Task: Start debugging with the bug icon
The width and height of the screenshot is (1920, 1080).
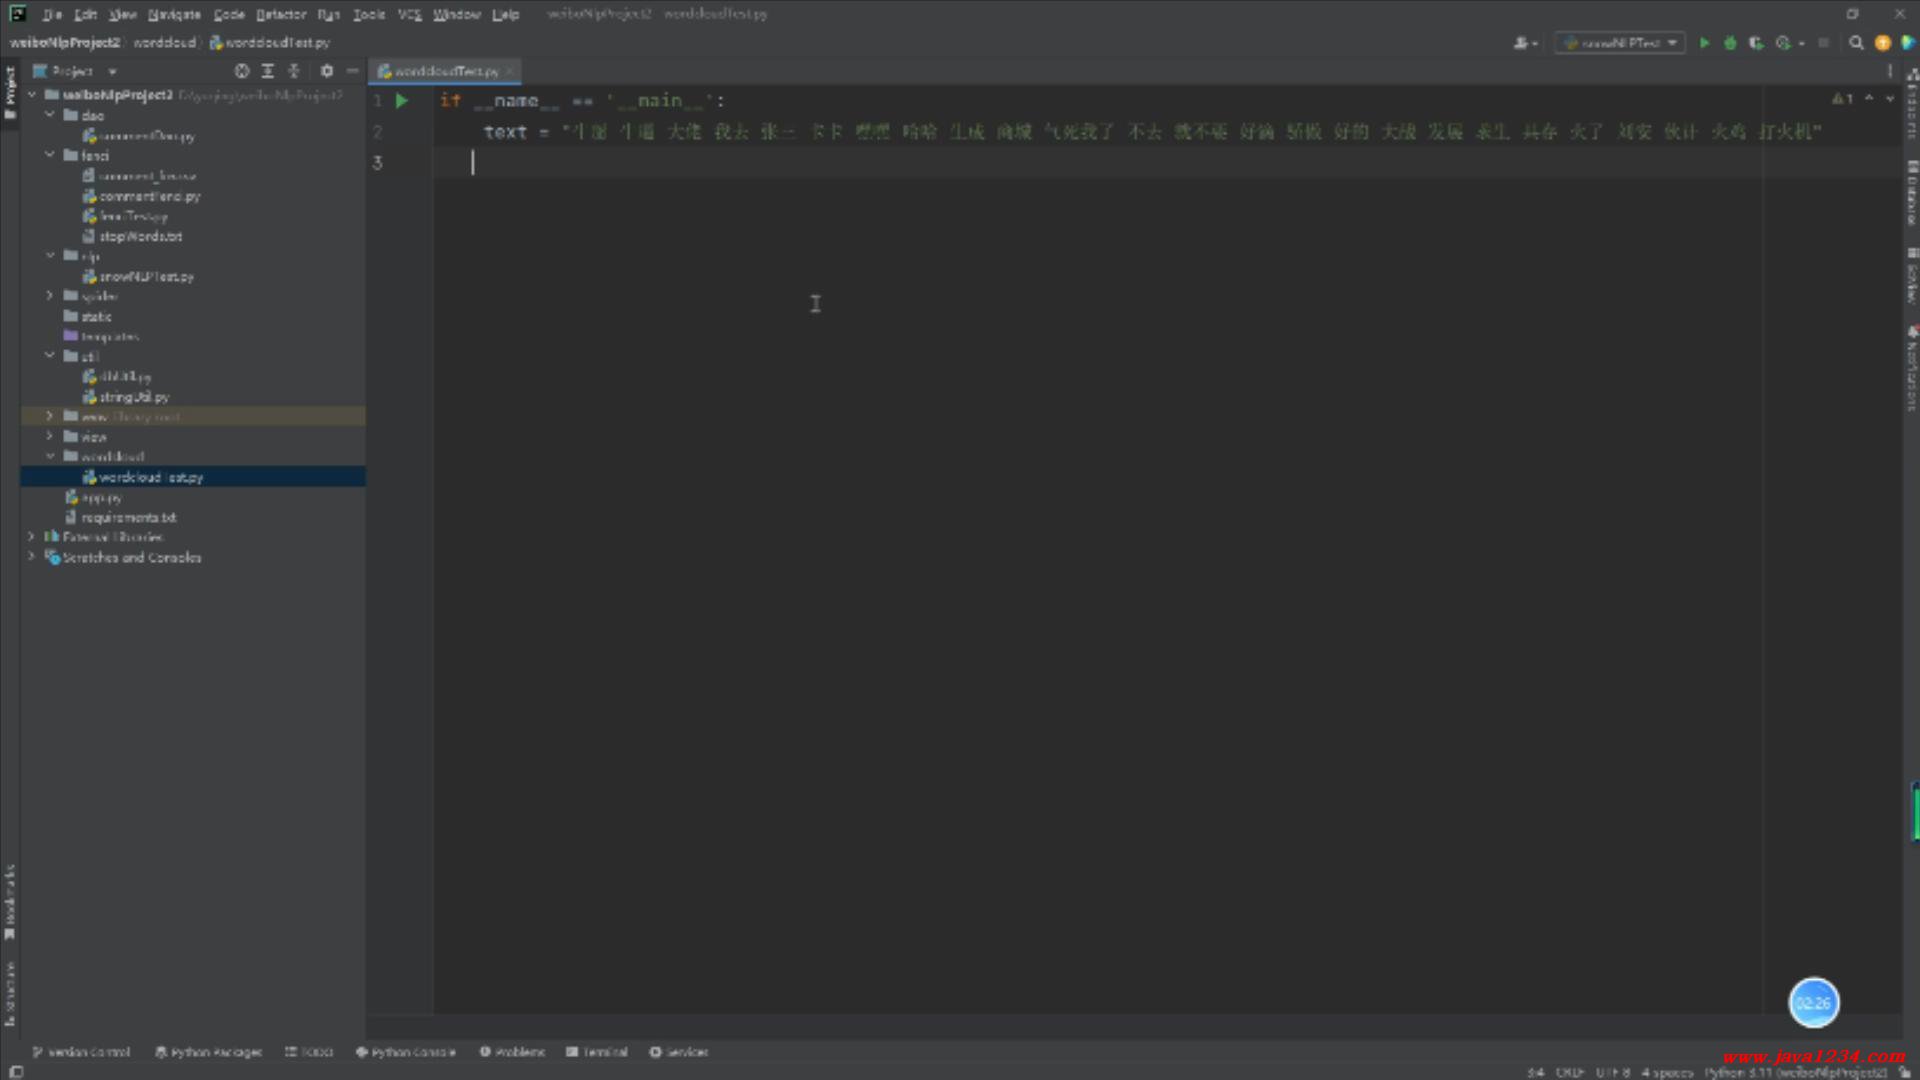Action: [x=1730, y=43]
